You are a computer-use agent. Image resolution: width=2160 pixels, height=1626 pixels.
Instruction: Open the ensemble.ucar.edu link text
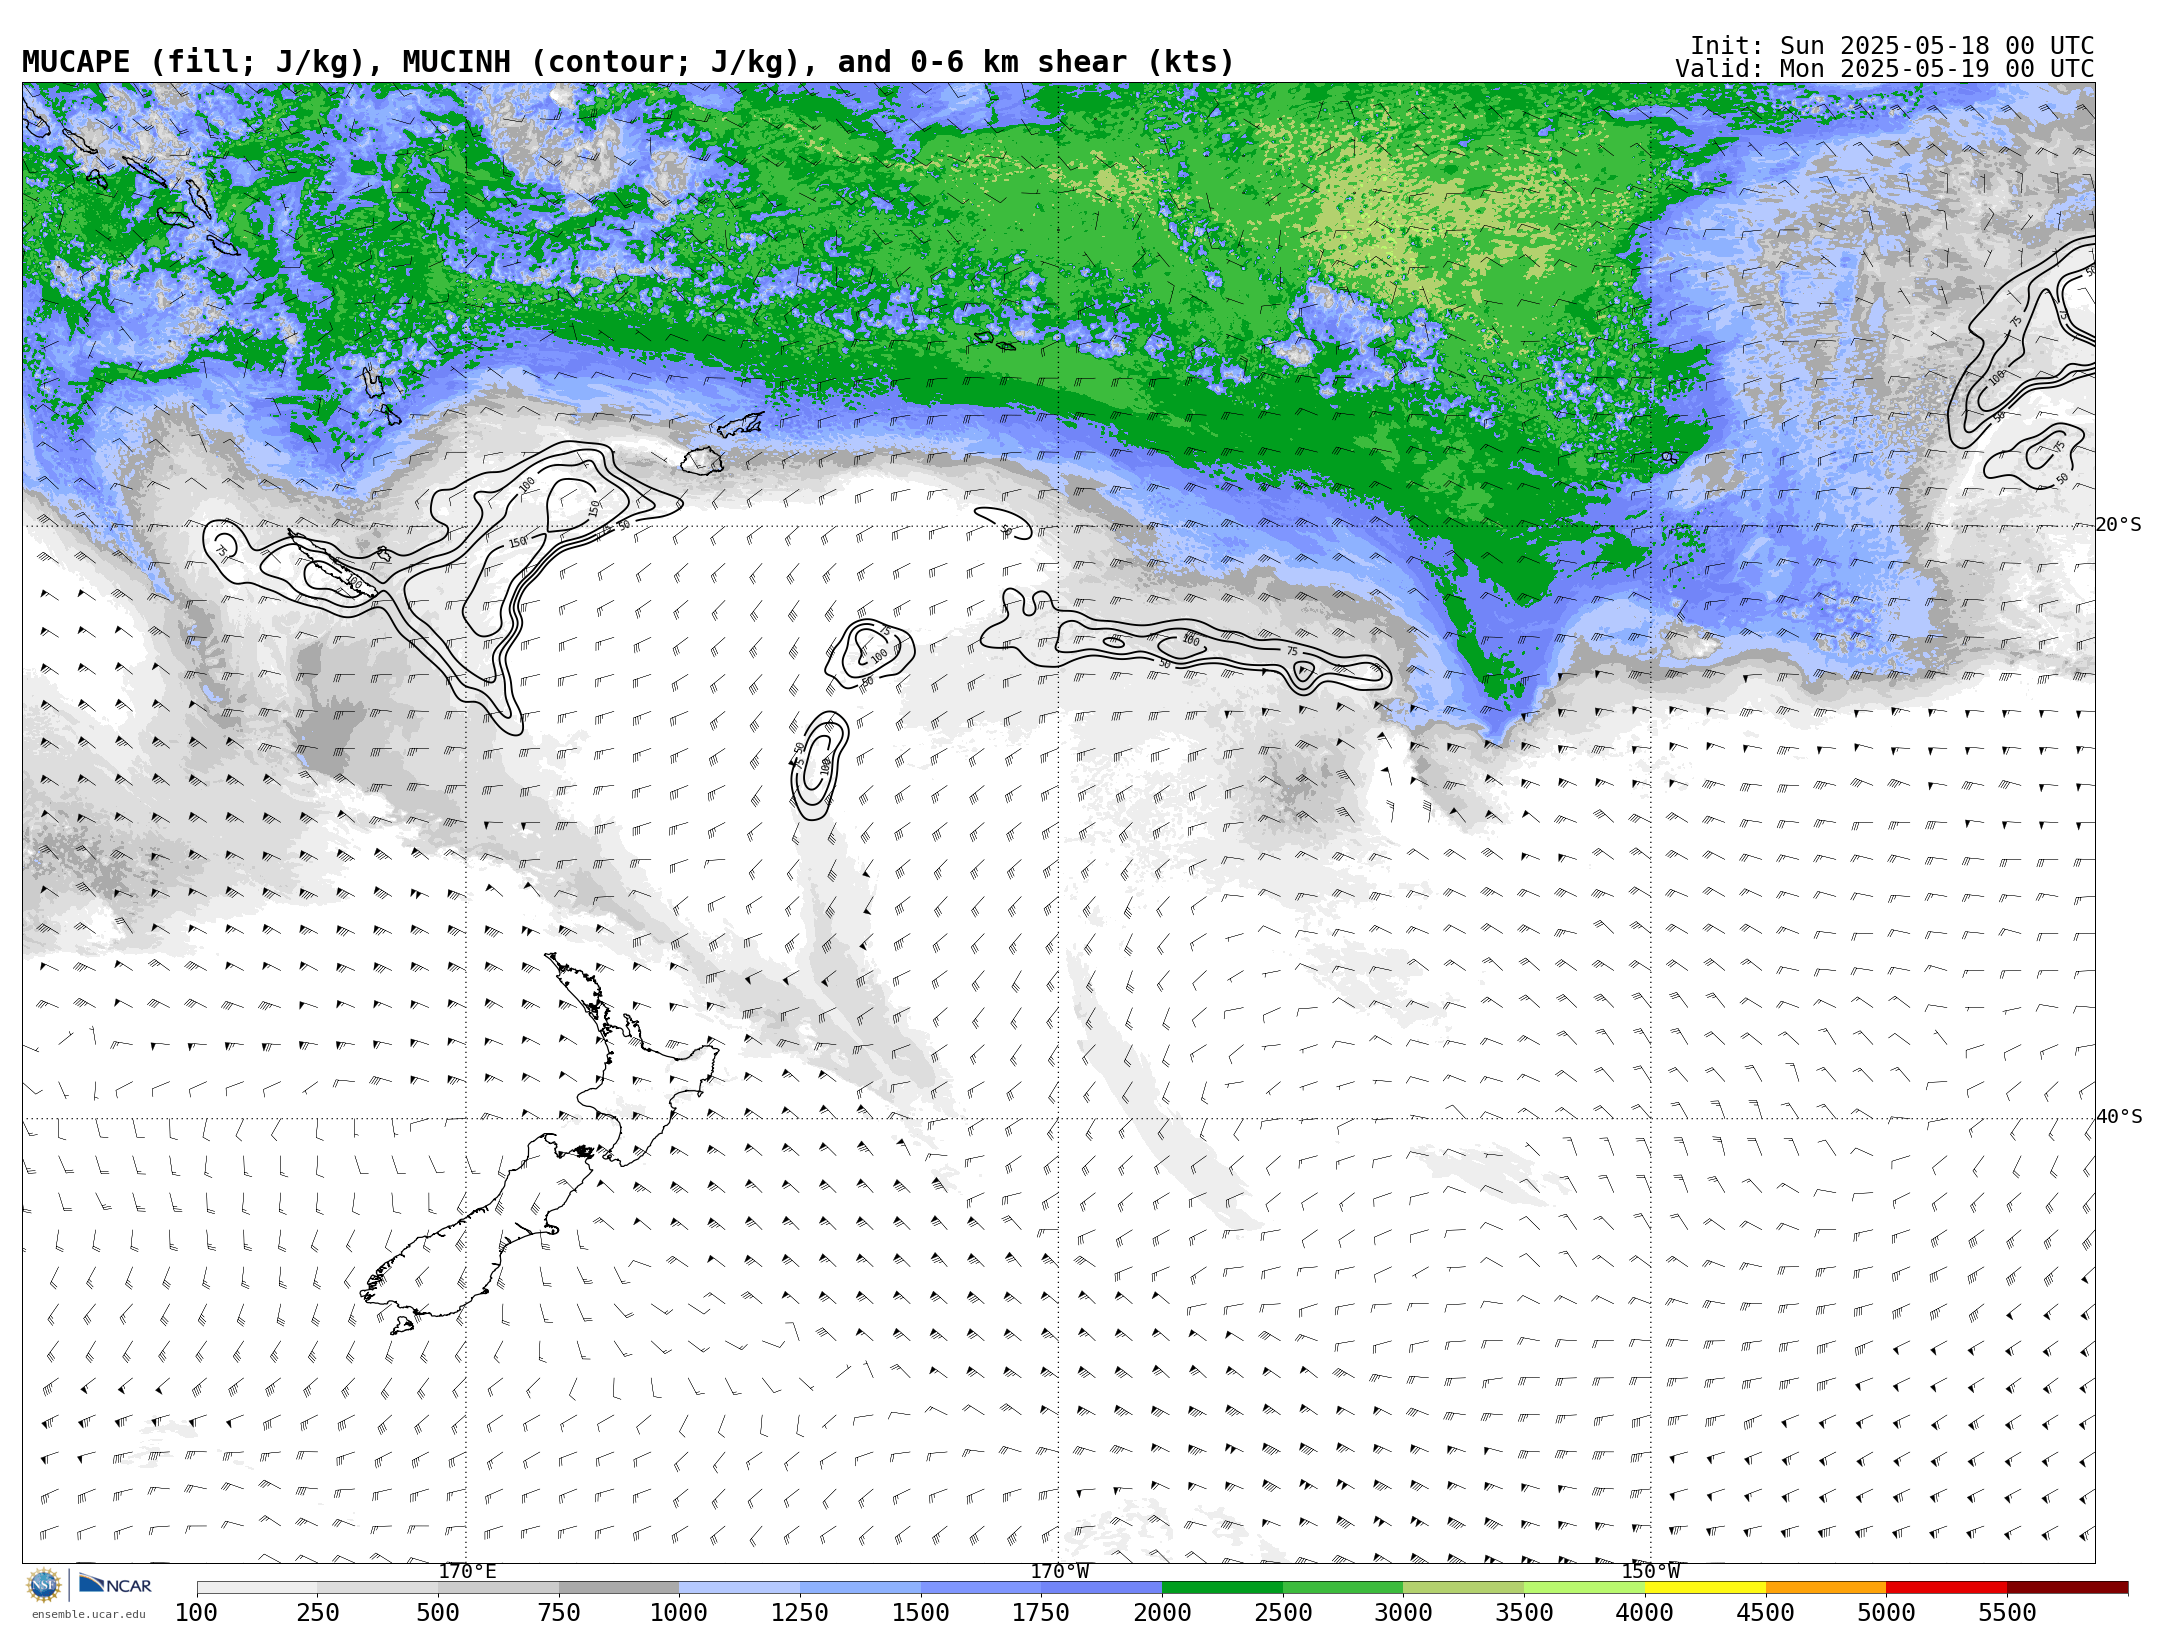pyautogui.click(x=88, y=1614)
